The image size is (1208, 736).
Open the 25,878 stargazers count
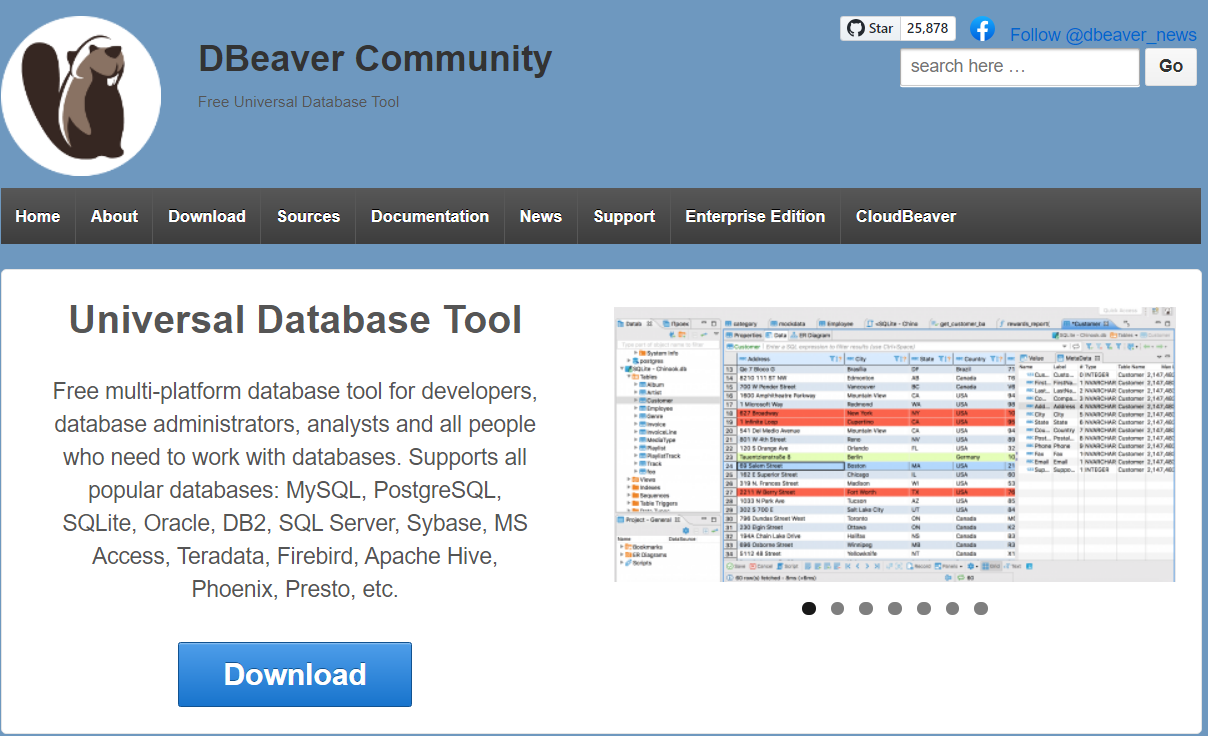(x=928, y=29)
